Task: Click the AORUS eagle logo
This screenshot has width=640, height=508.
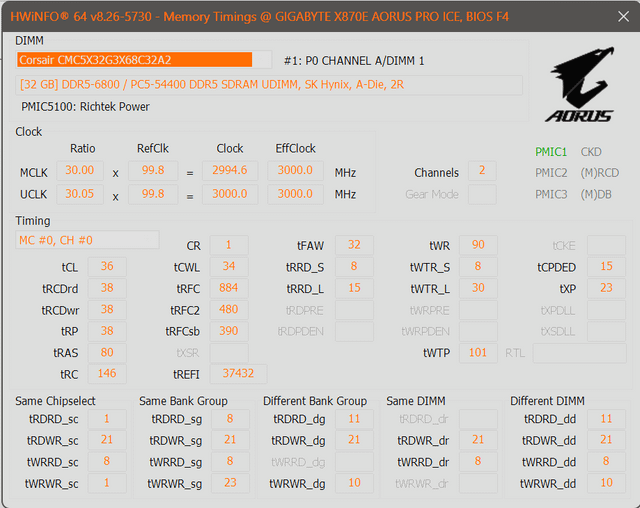Action: pos(580,84)
